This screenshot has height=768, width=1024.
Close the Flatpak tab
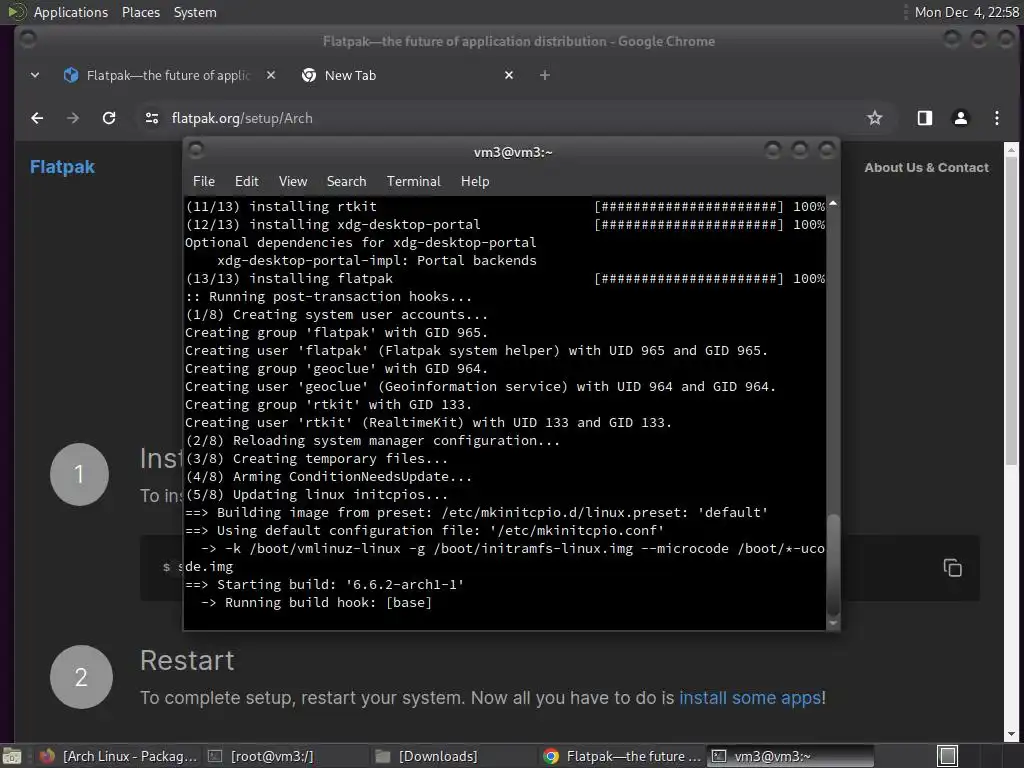tap(271, 75)
